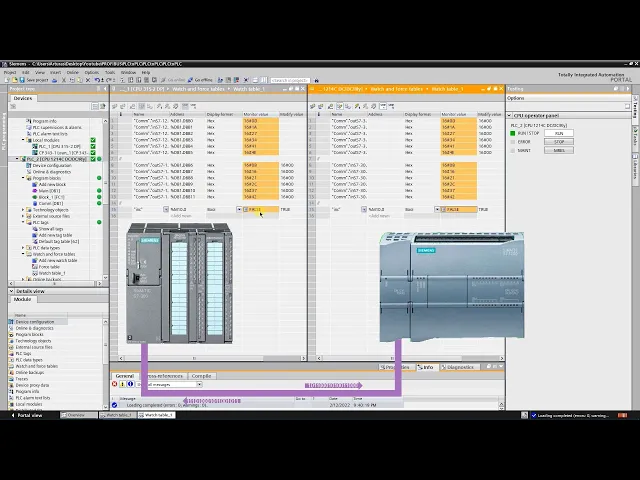Click the info icon in the Loading completed row
640x480 pixels.
tap(114, 405)
